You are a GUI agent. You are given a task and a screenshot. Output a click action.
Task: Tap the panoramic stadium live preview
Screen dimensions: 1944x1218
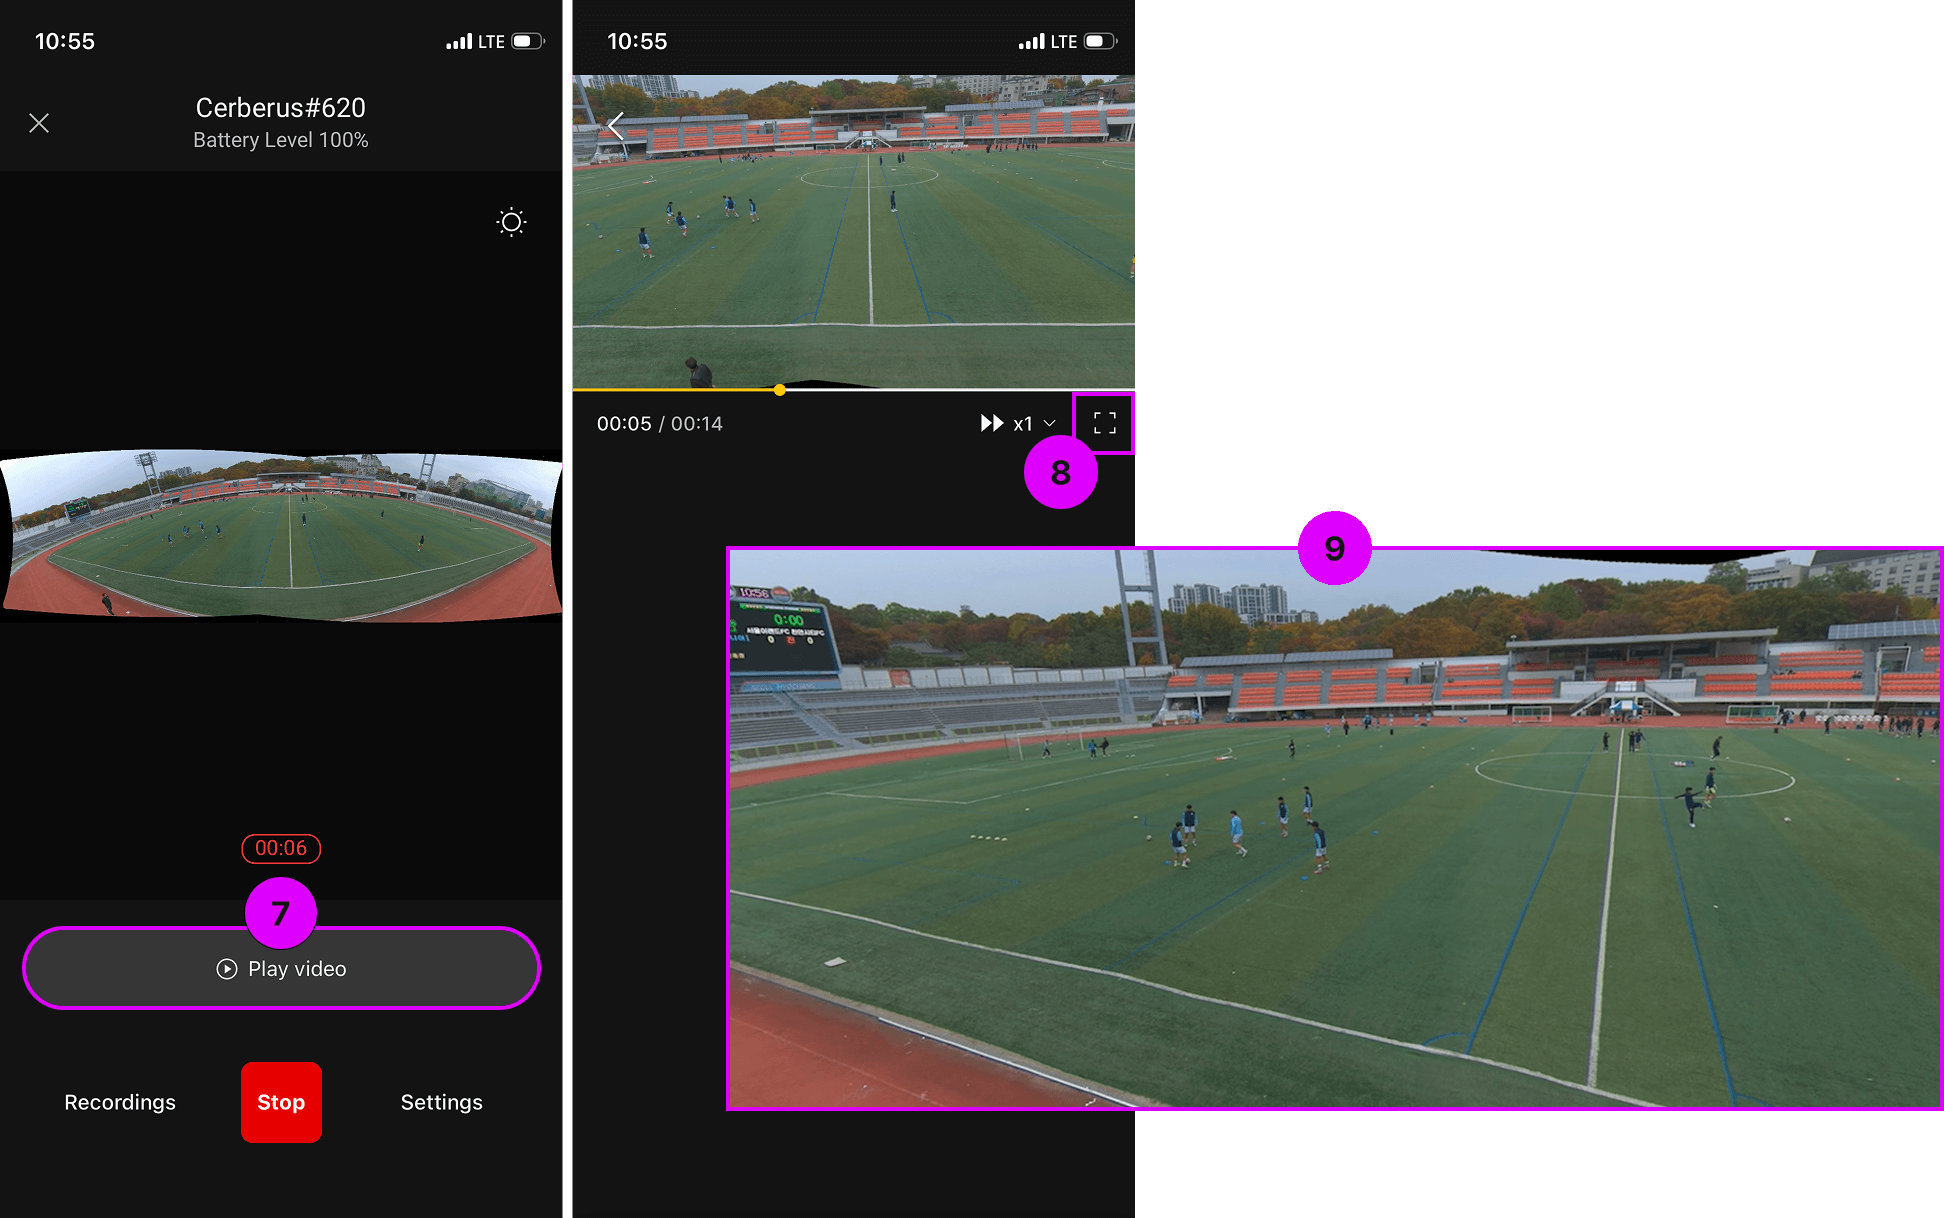[x=281, y=535]
